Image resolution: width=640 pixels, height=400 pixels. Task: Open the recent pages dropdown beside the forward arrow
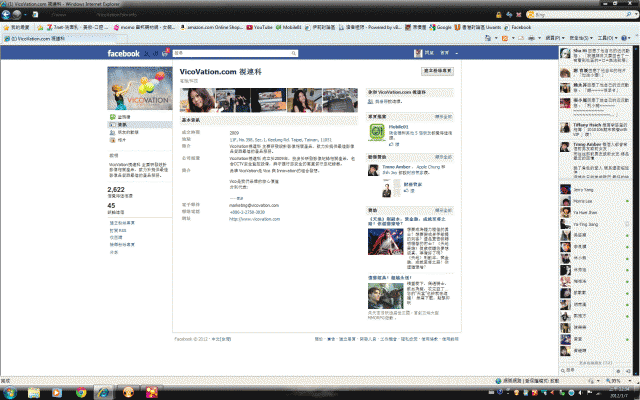point(25,15)
